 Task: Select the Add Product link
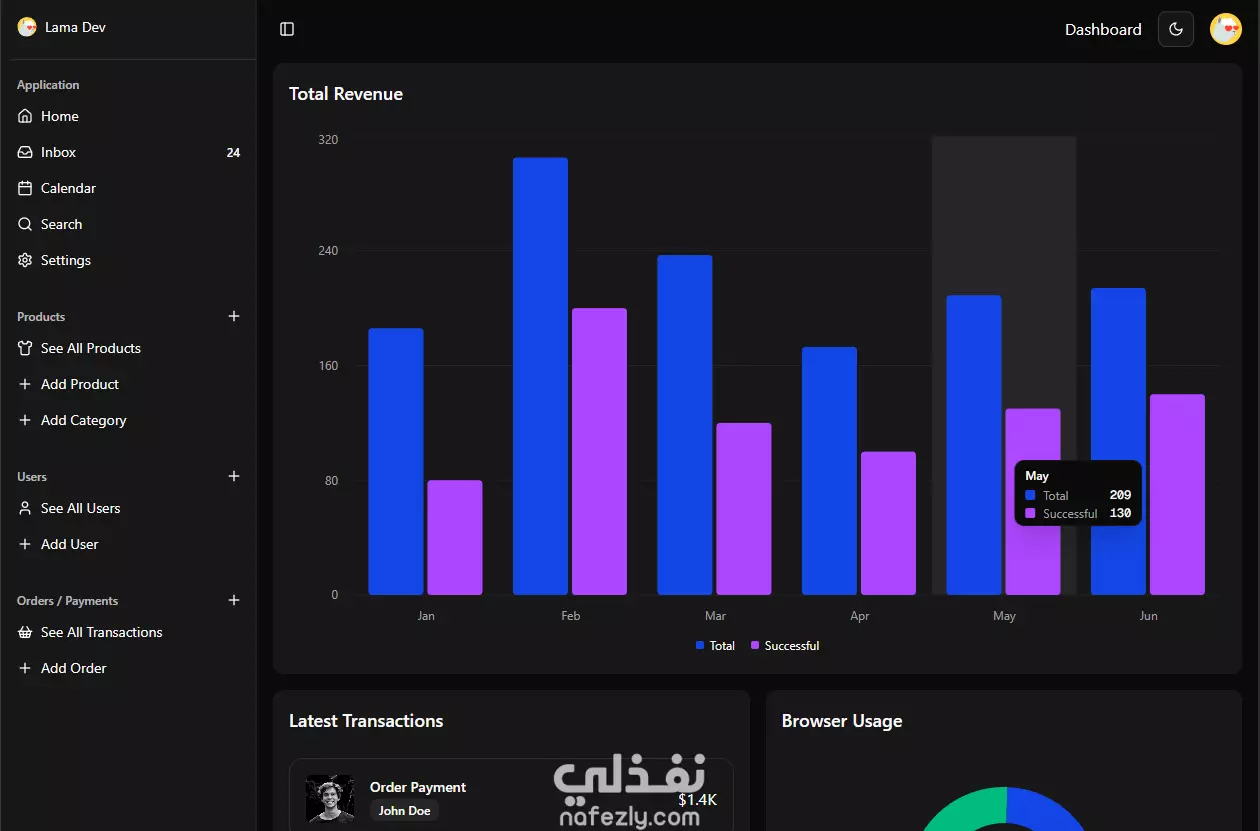[x=129, y=384]
